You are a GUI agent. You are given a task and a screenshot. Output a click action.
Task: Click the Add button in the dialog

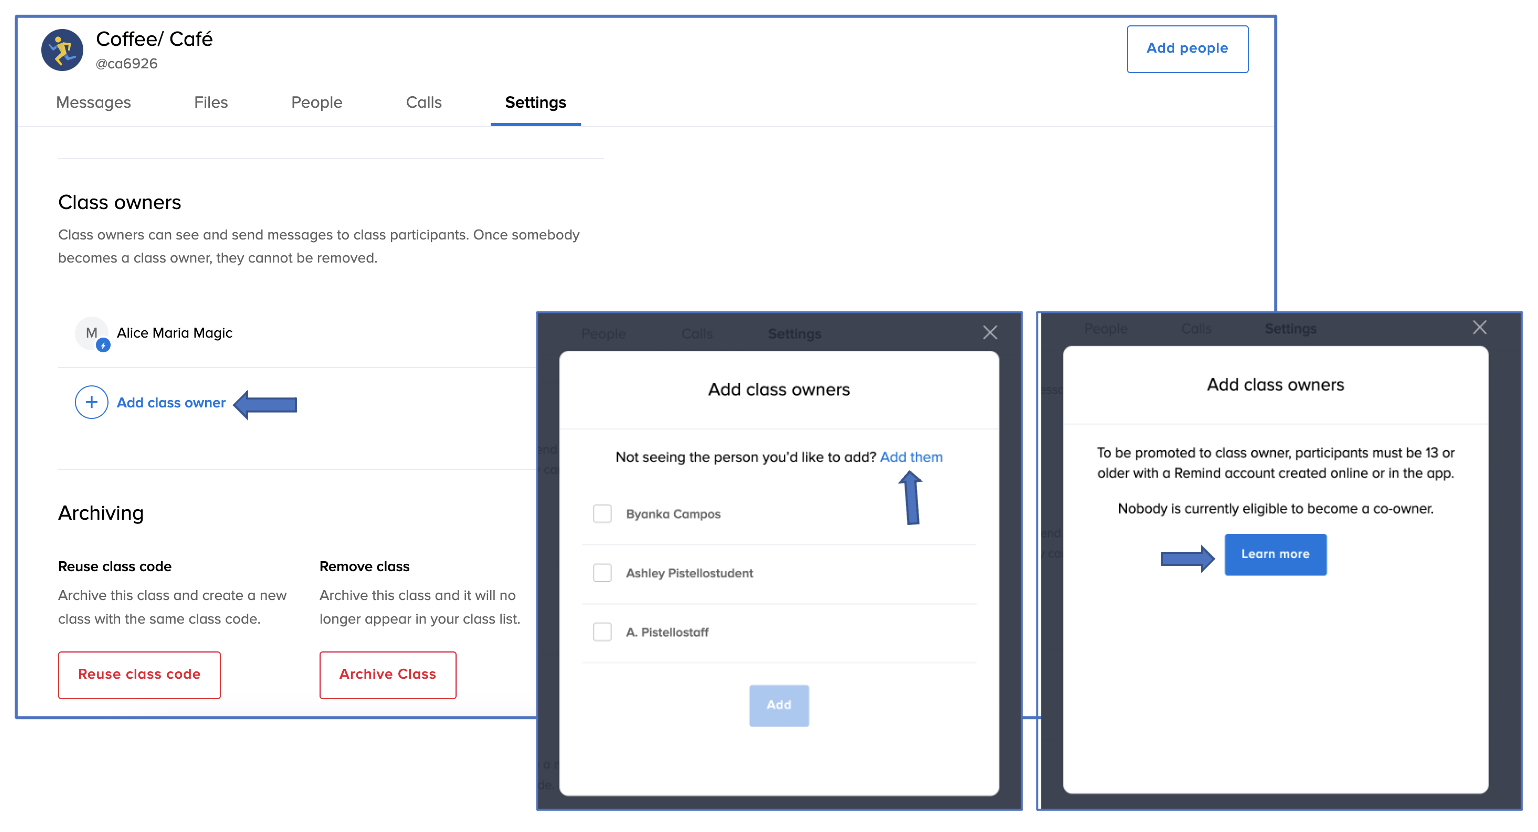(779, 706)
